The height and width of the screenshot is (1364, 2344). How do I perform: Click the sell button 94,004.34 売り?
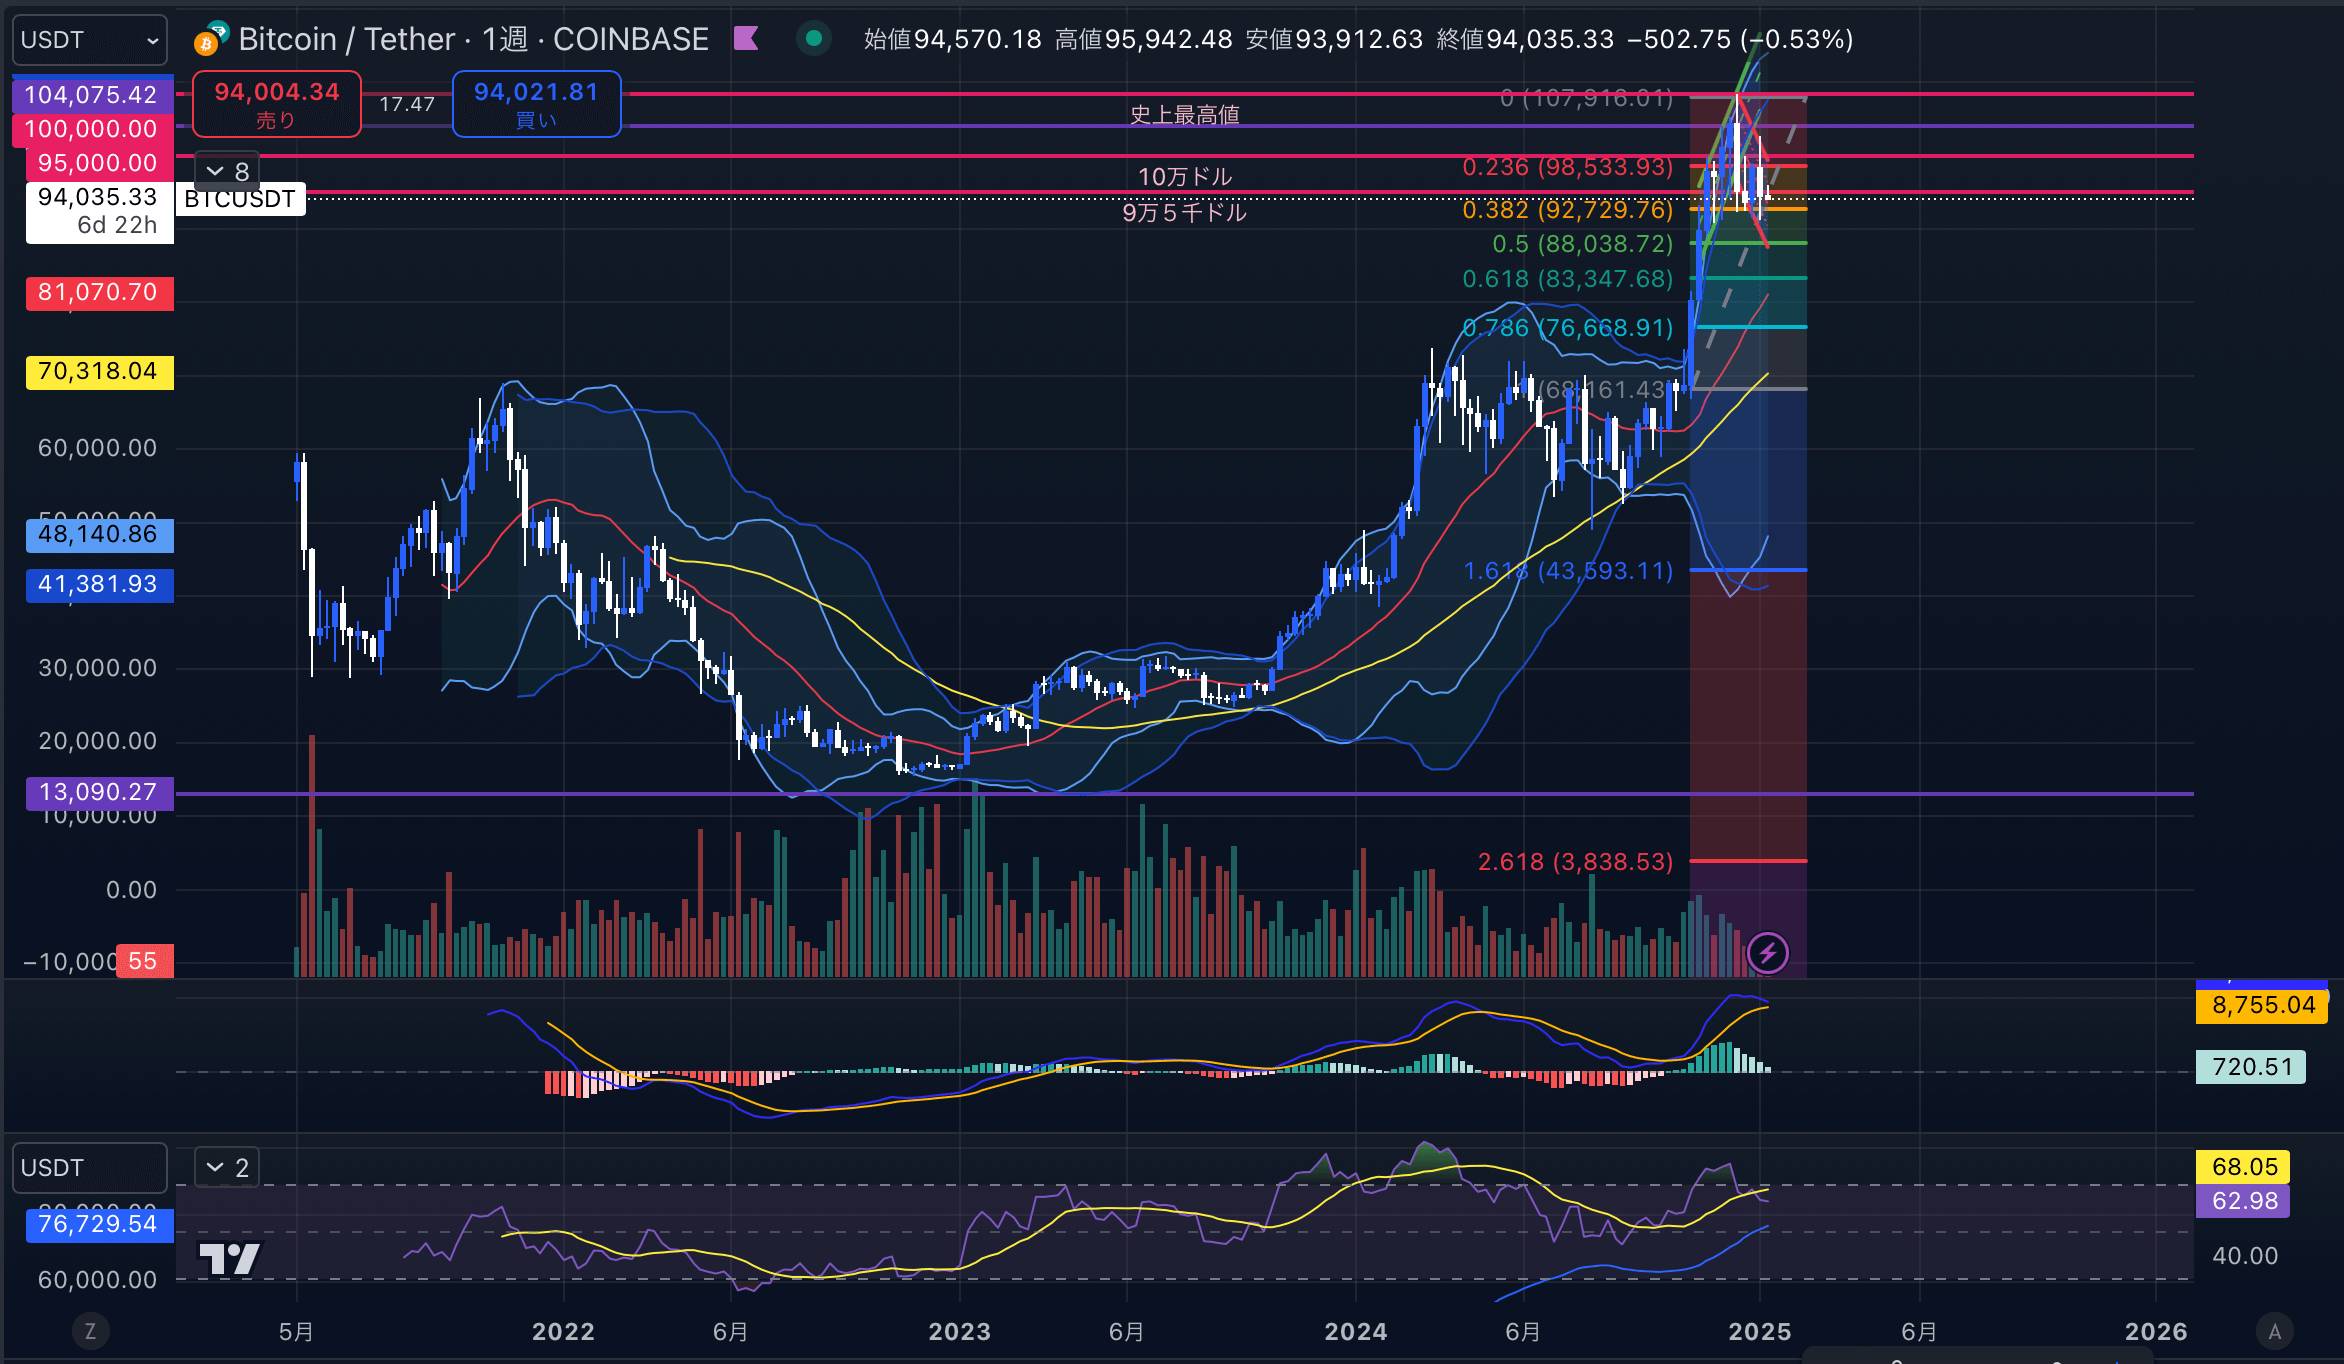tap(277, 104)
